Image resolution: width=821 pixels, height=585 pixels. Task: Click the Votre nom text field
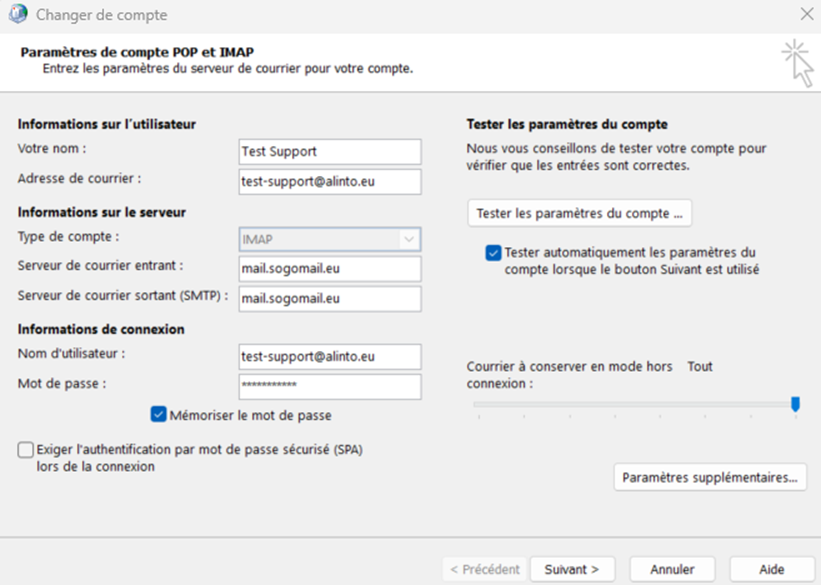330,151
